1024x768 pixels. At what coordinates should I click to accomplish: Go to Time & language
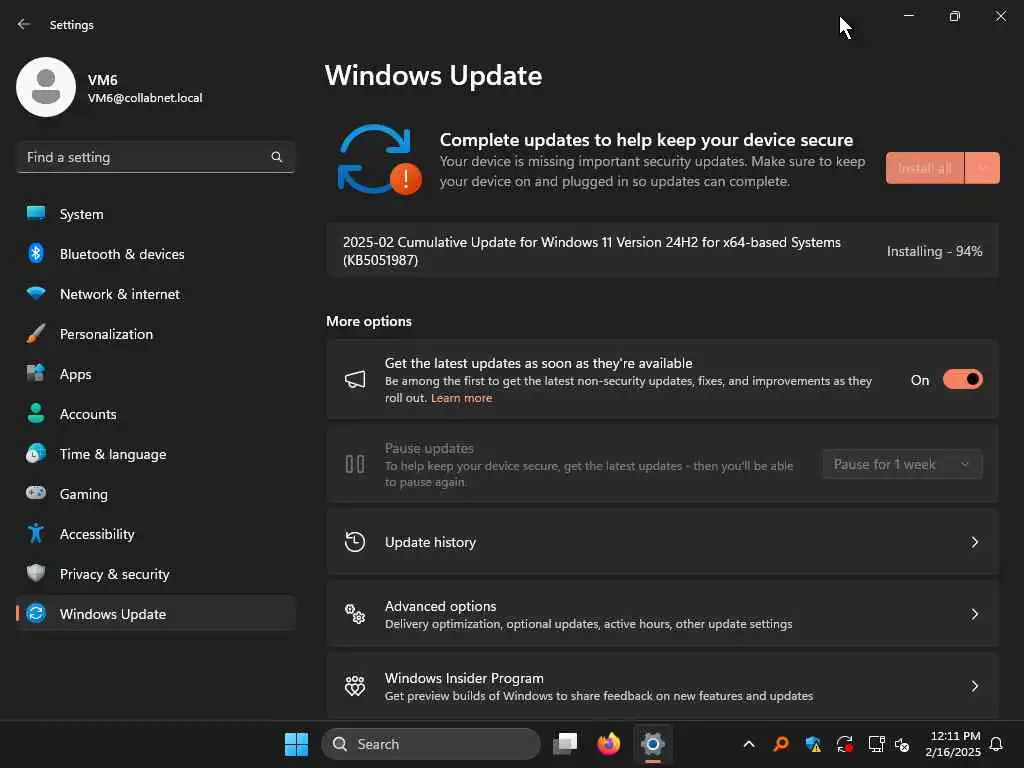(x=156, y=454)
